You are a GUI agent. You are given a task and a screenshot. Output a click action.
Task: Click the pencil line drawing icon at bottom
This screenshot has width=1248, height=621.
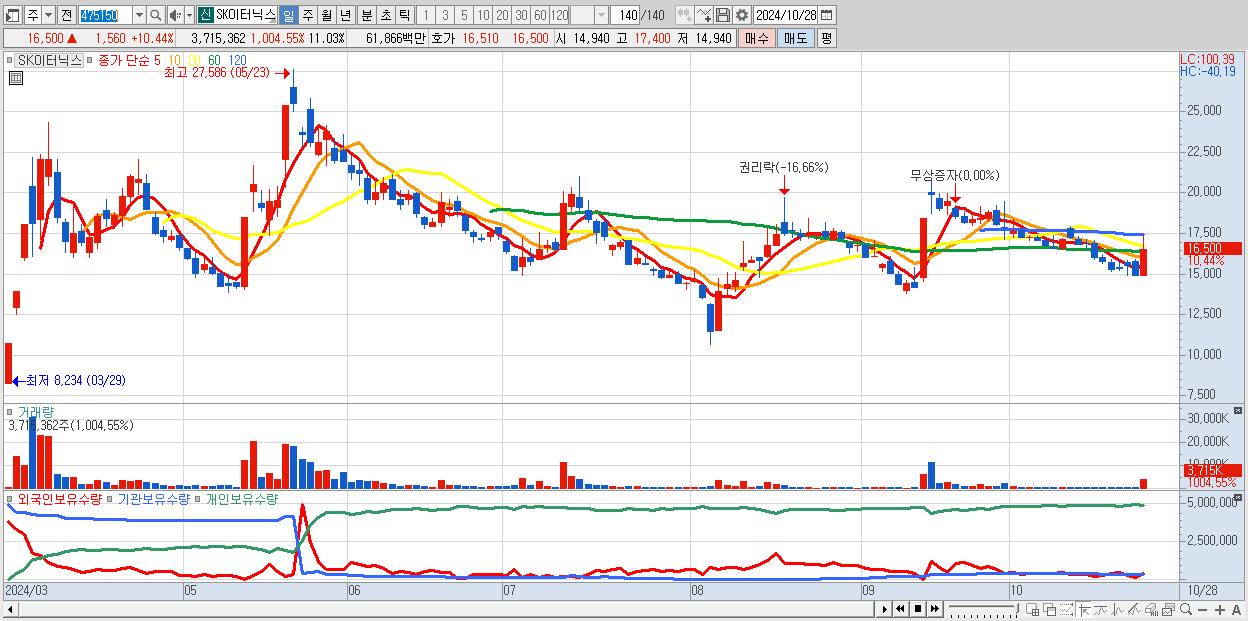click(1135, 609)
